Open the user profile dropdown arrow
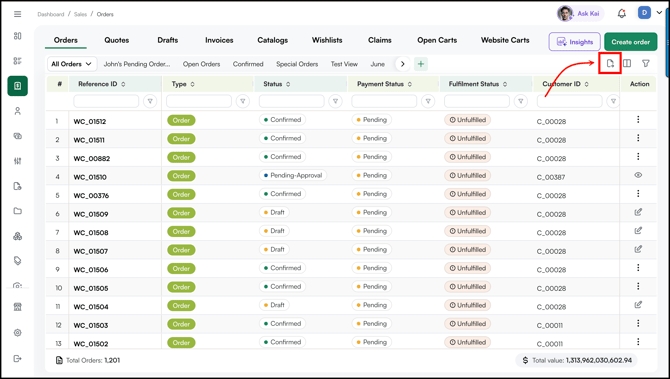Viewport: 670px width, 379px height. [x=659, y=13]
